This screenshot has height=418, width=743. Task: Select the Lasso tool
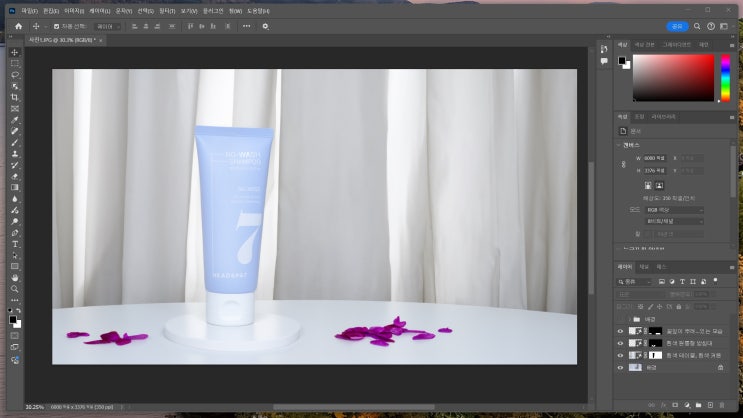[15, 75]
